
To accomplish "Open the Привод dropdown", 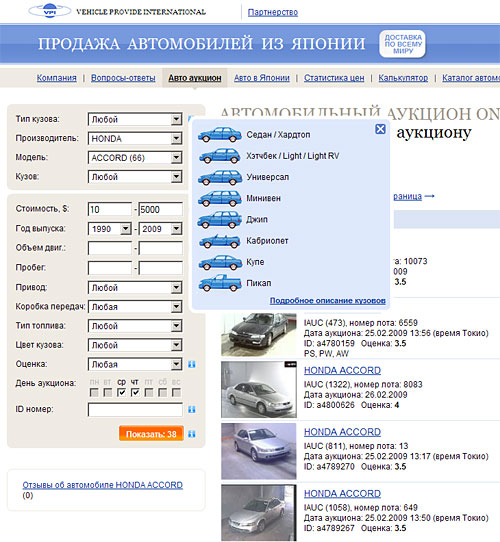I will pyautogui.click(x=135, y=288).
